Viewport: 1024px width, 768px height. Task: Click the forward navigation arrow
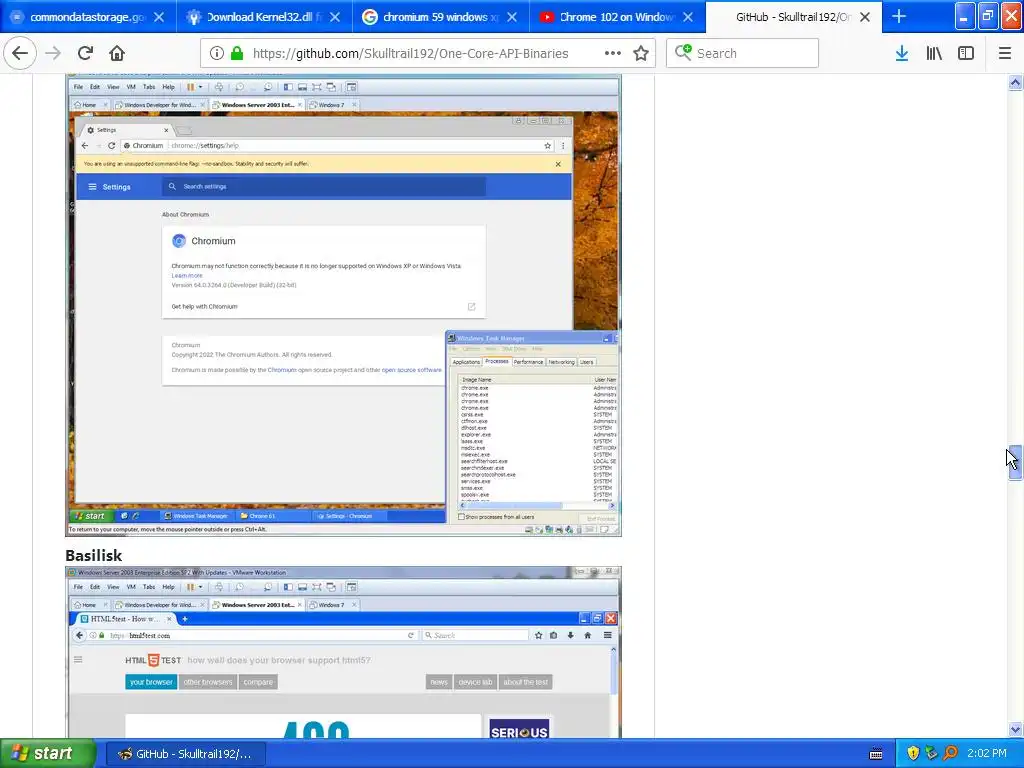click(x=53, y=53)
